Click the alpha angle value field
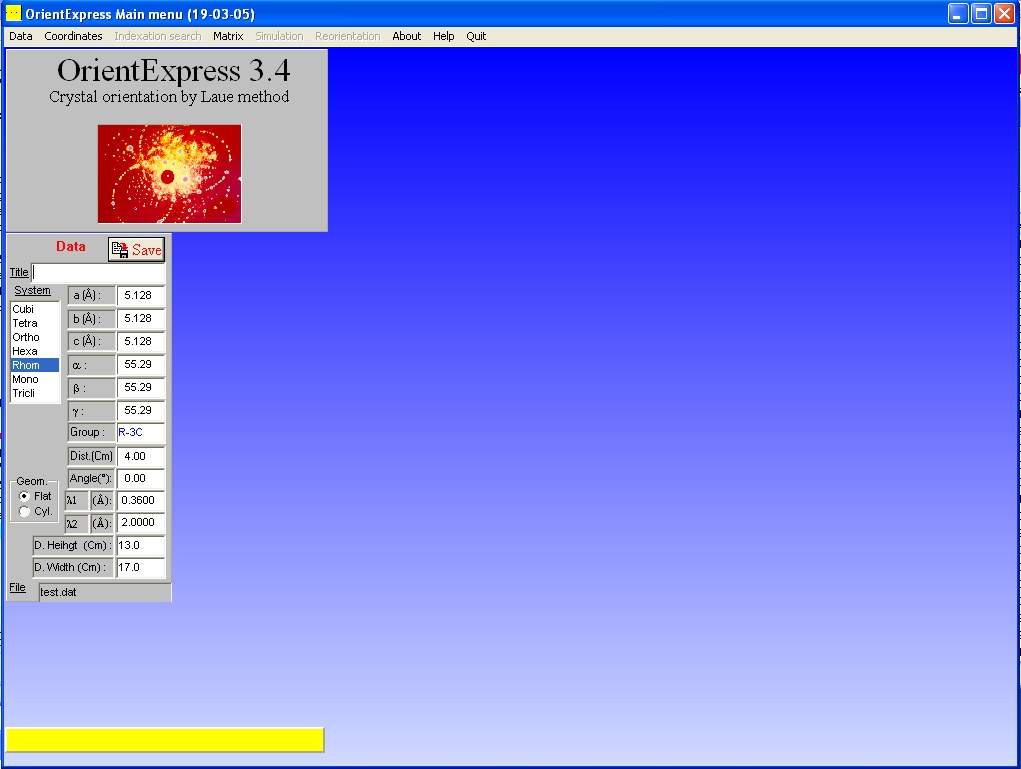The width and height of the screenshot is (1021, 769). 141,365
